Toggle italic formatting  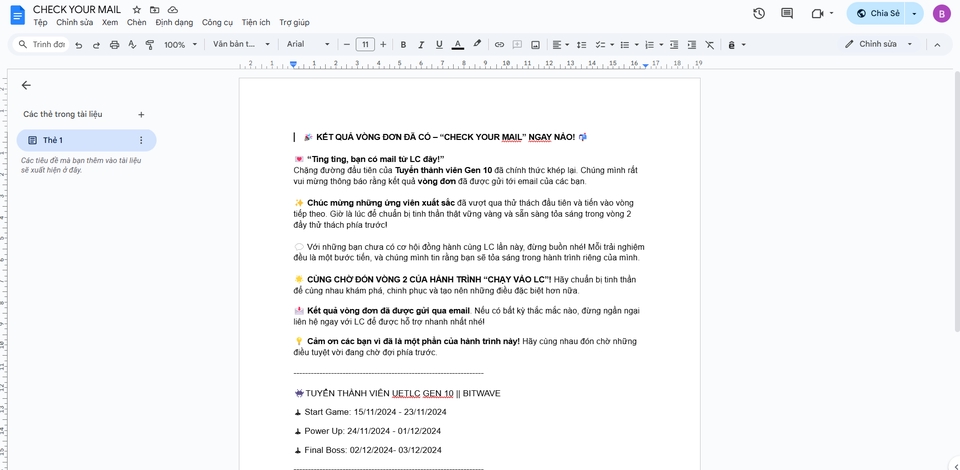421,45
